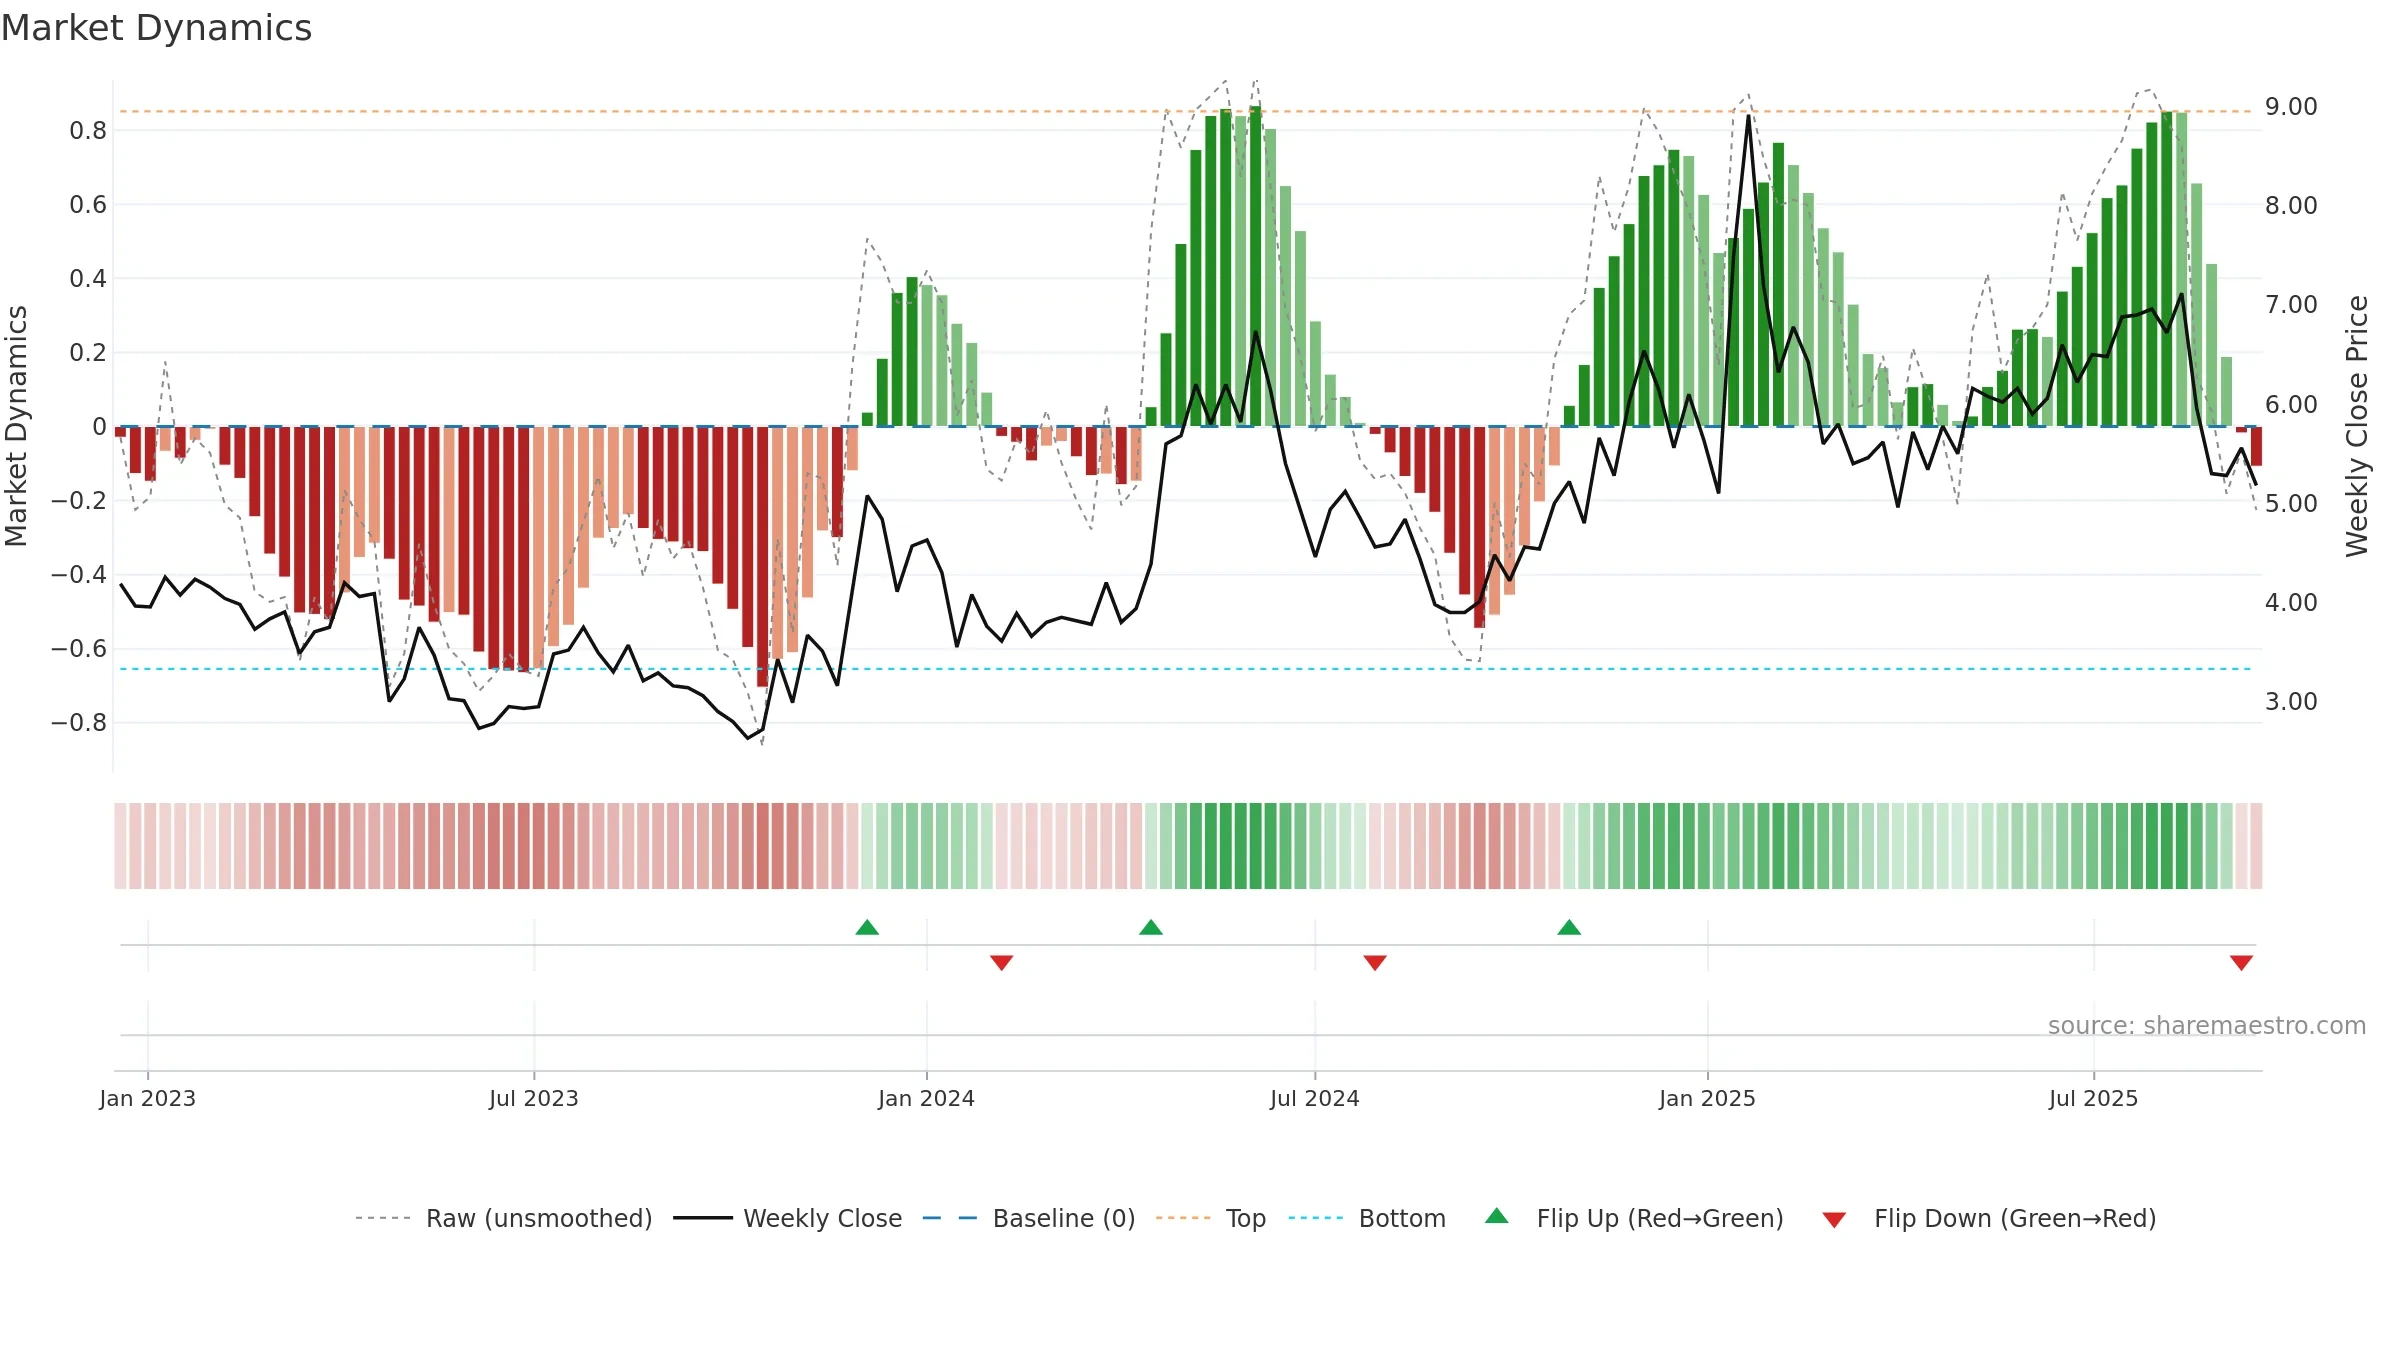Click the Jan 2023 axis label
Screen dimensions: 2400x1350
(148, 1098)
